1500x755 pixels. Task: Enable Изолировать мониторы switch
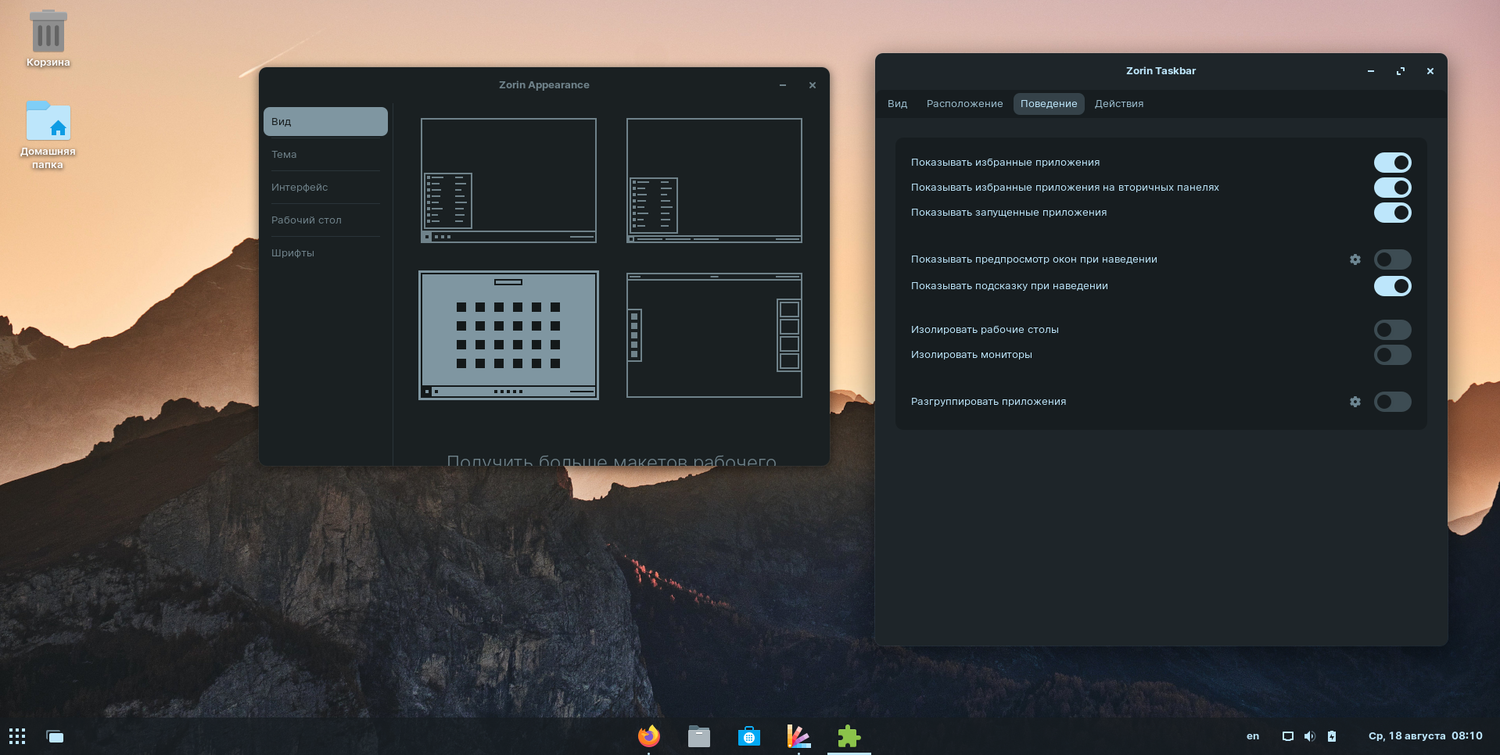pyautogui.click(x=1393, y=354)
